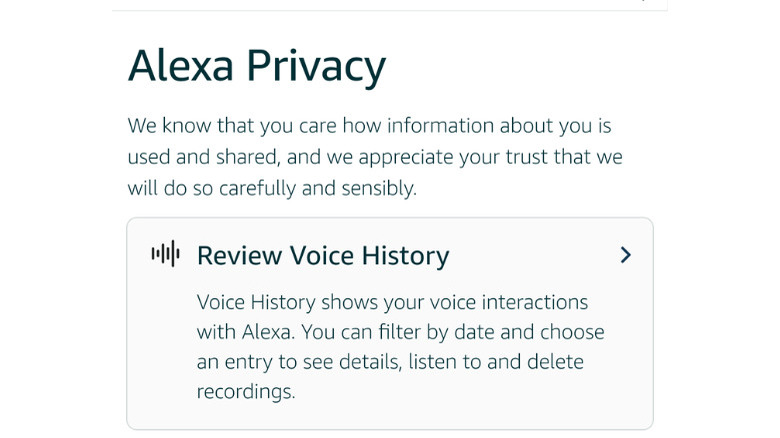Select the Review Voice History title
This screenshot has width=780, height=438.
click(x=323, y=256)
